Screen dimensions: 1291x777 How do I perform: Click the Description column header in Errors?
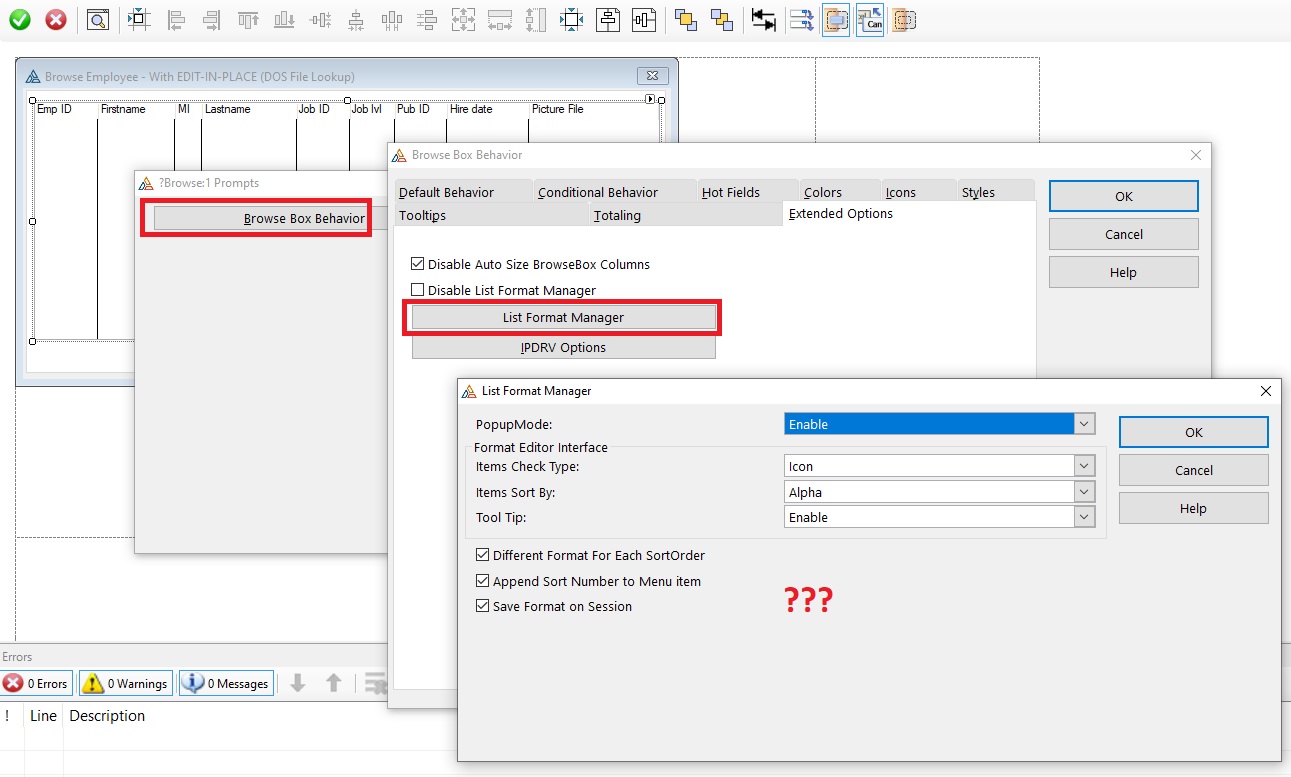click(107, 716)
